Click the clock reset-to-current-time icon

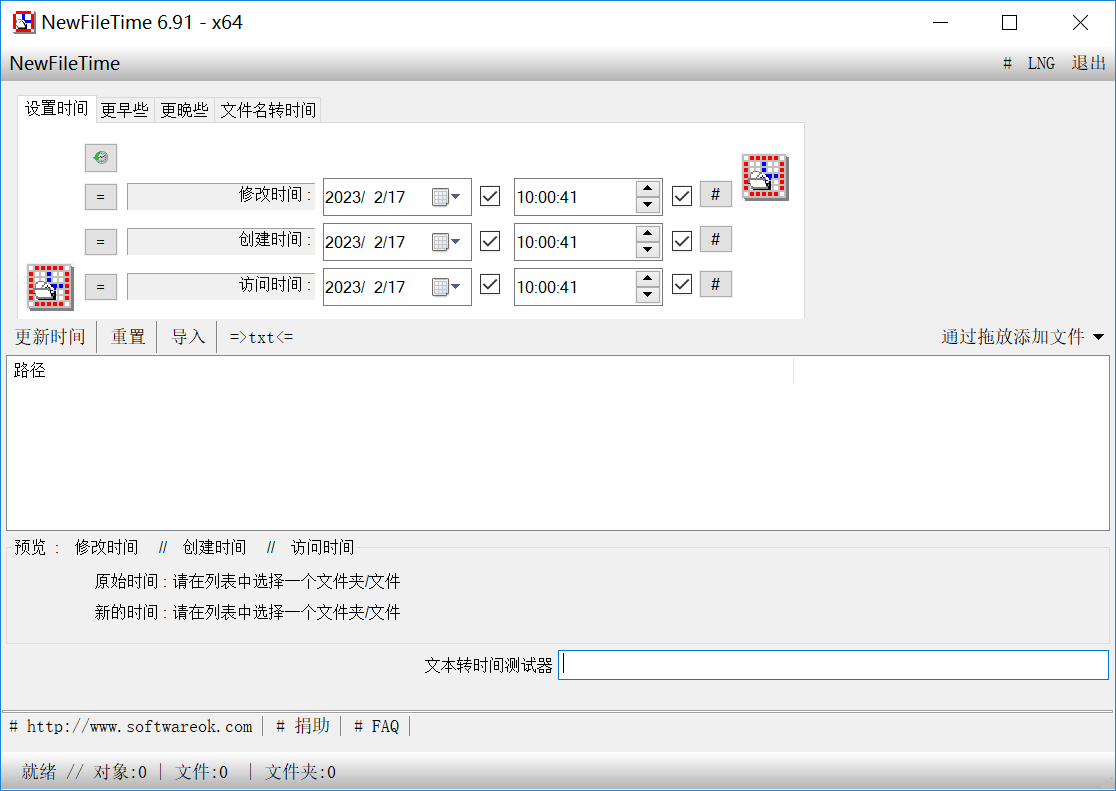coord(100,157)
